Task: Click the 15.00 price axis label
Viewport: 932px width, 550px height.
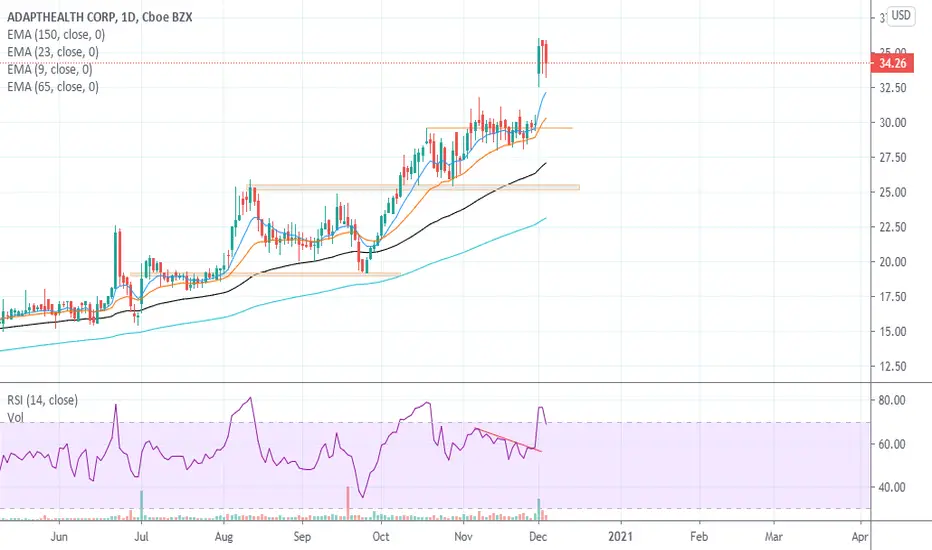Action: coord(893,332)
